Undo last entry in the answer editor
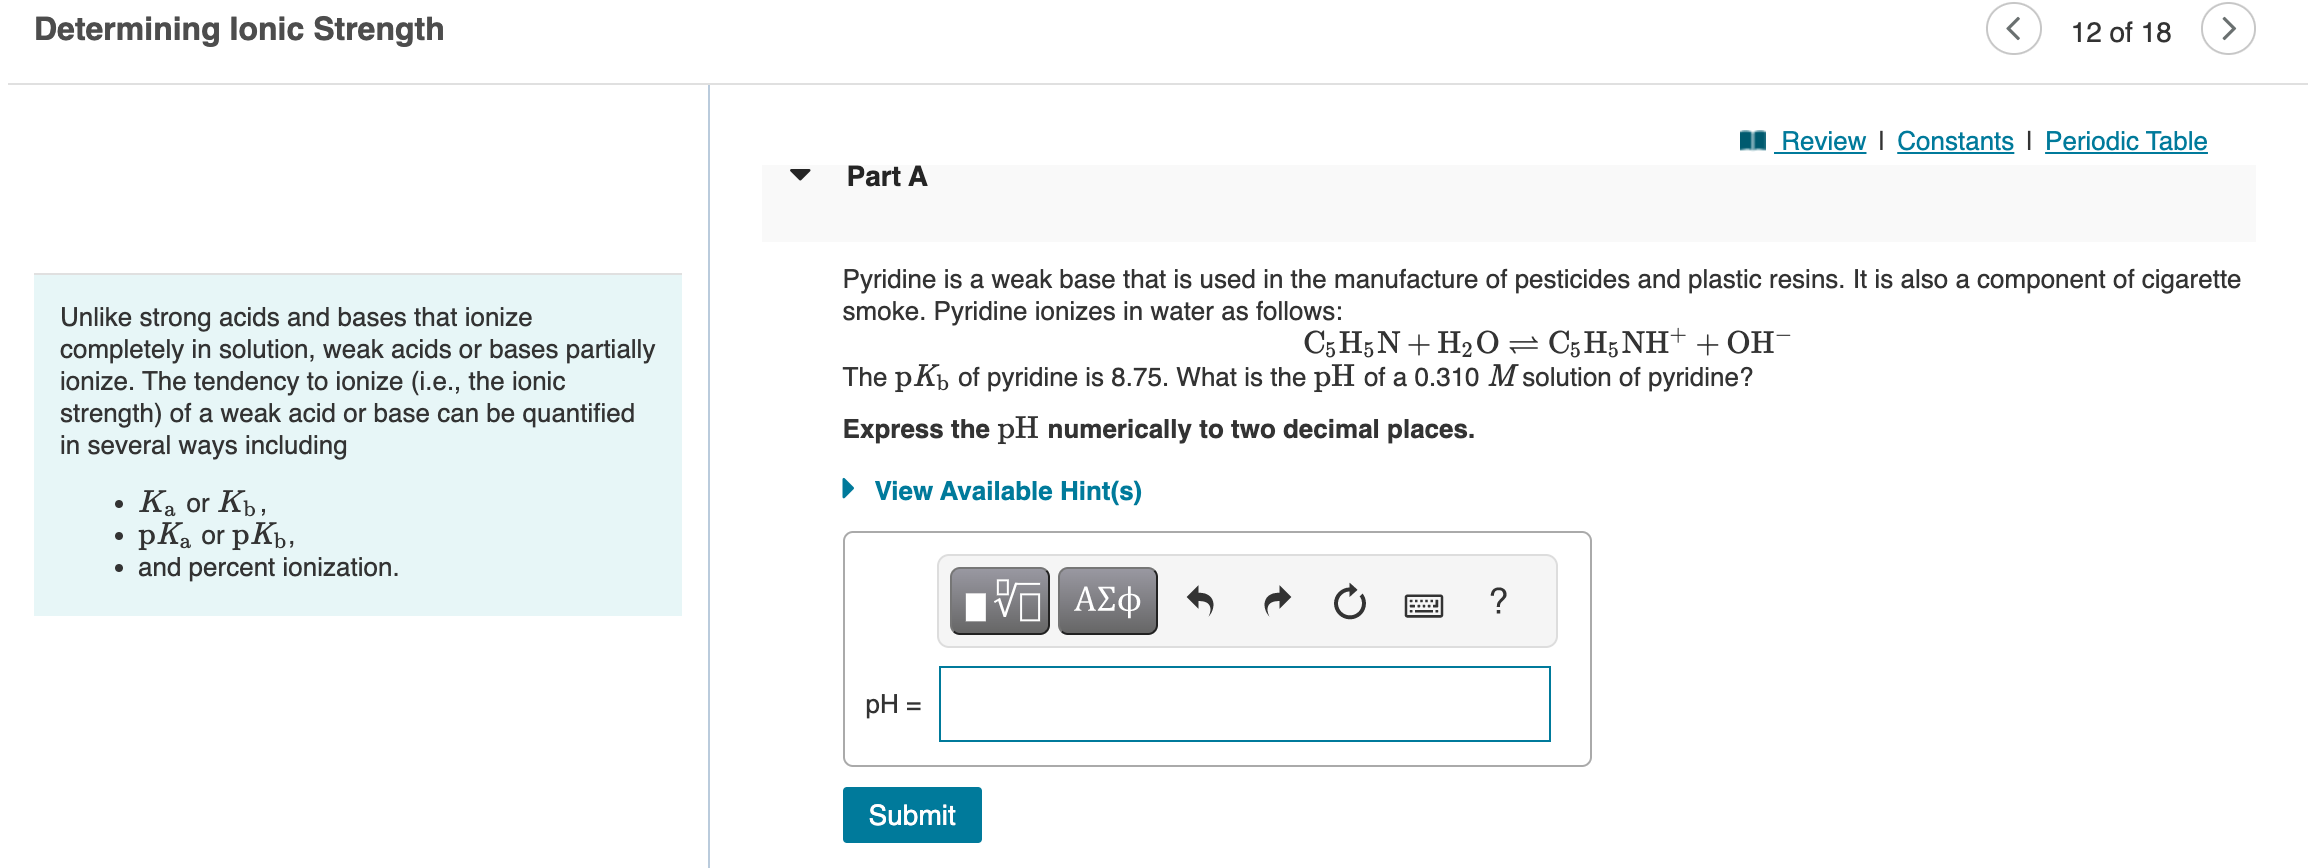 (x=1202, y=601)
